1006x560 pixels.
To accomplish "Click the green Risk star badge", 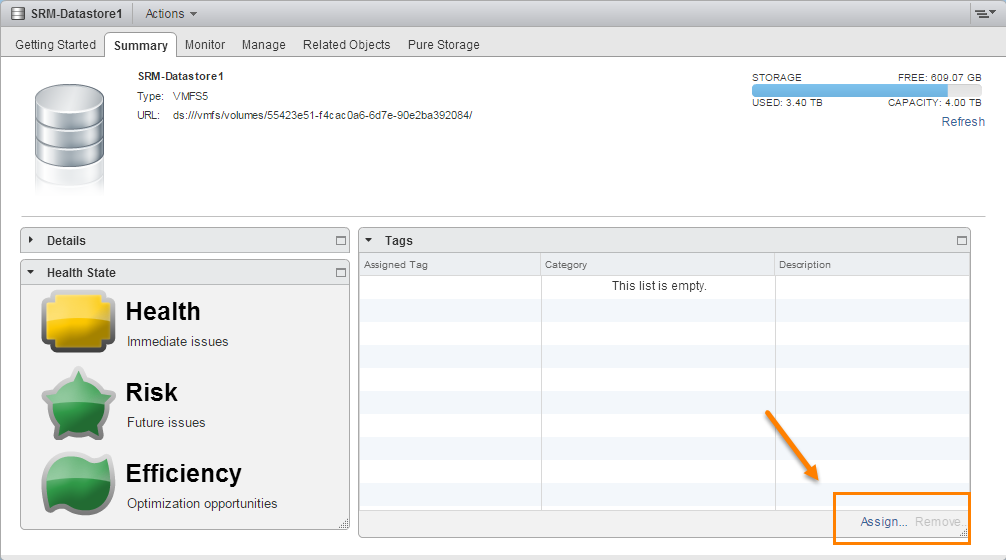I will tap(78, 403).
